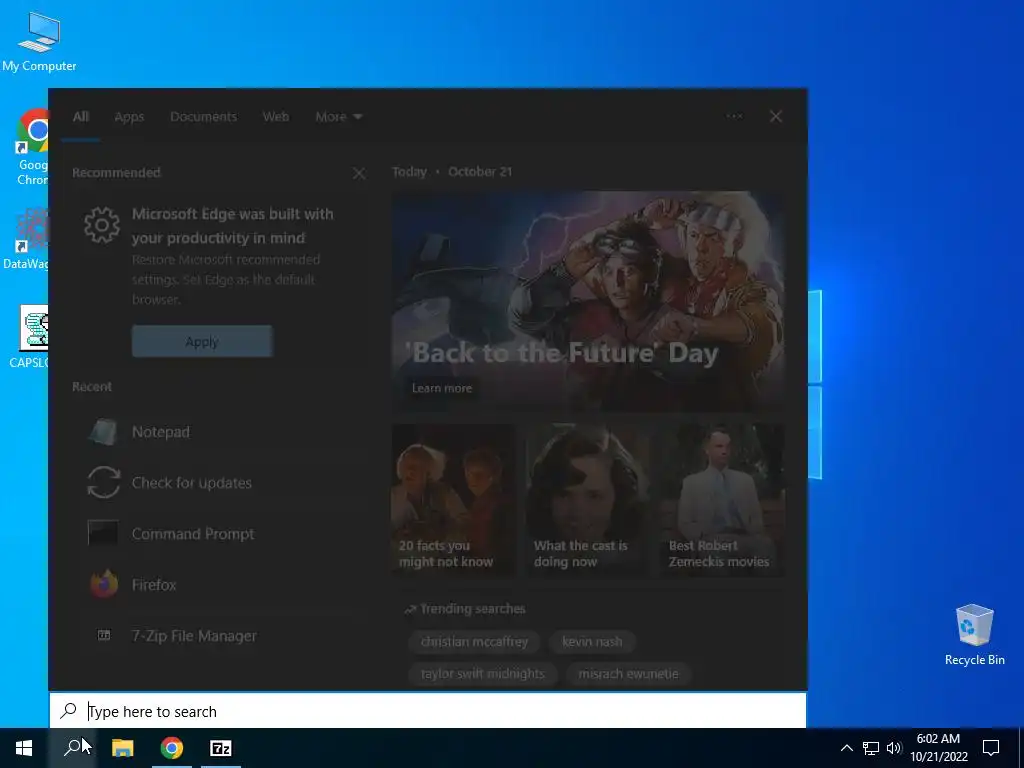This screenshot has height=768, width=1024.
Task: Open 'What the cast is doing now' card
Action: click(588, 500)
